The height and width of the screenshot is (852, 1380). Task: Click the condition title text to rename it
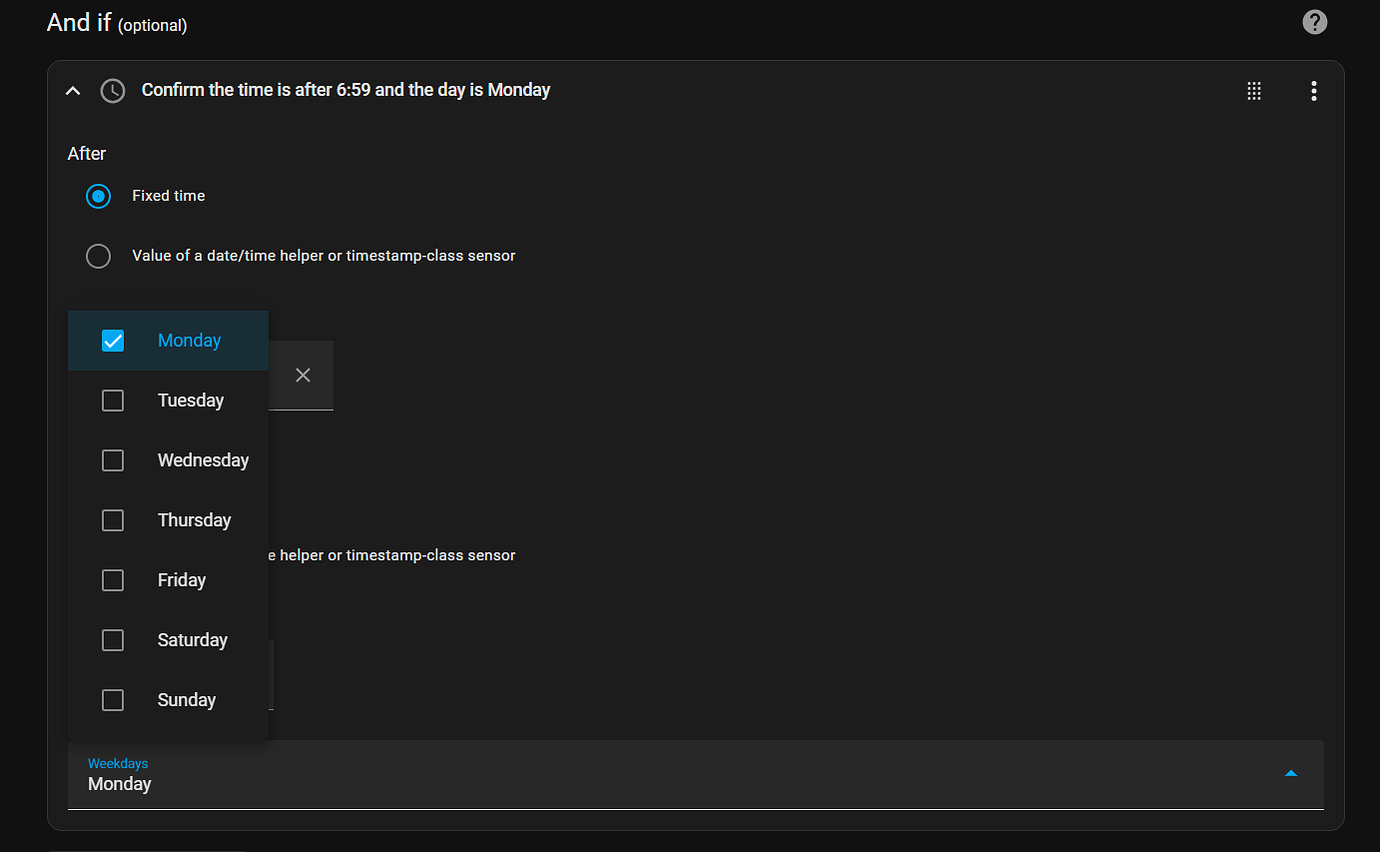pos(345,89)
